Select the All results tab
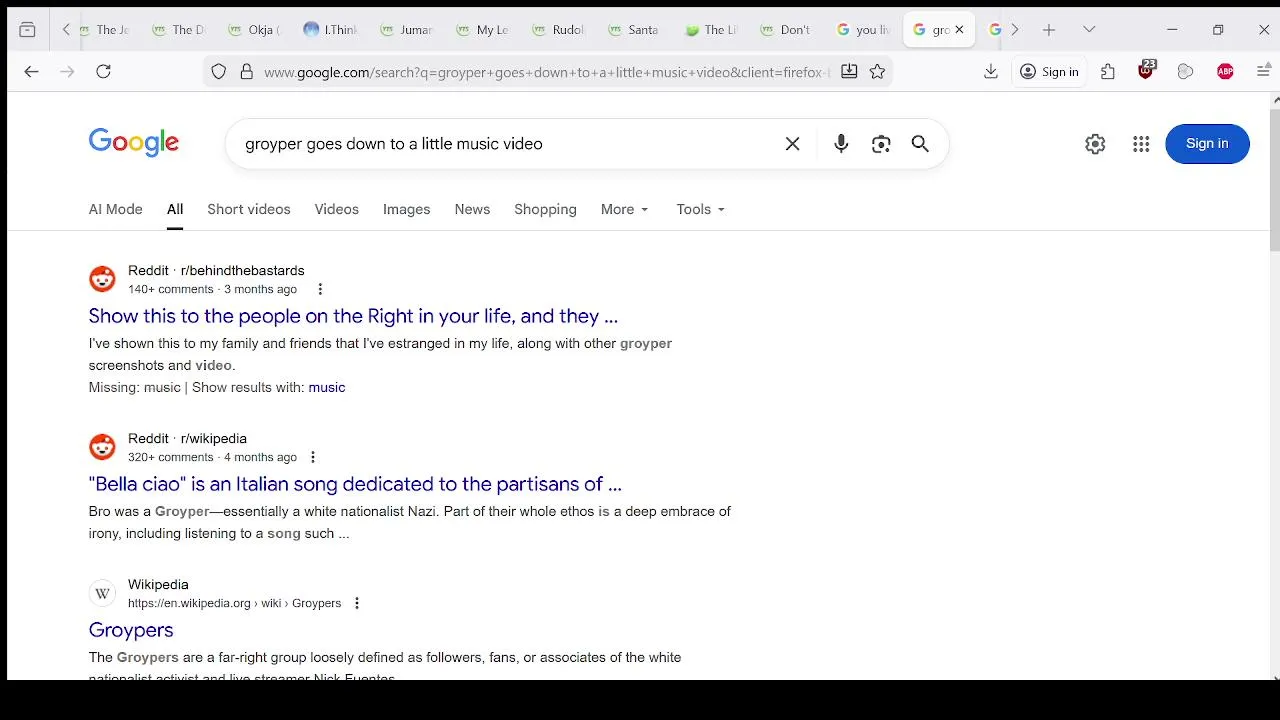This screenshot has height=720, width=1280. pyautogui.click(x=175, y=209)
